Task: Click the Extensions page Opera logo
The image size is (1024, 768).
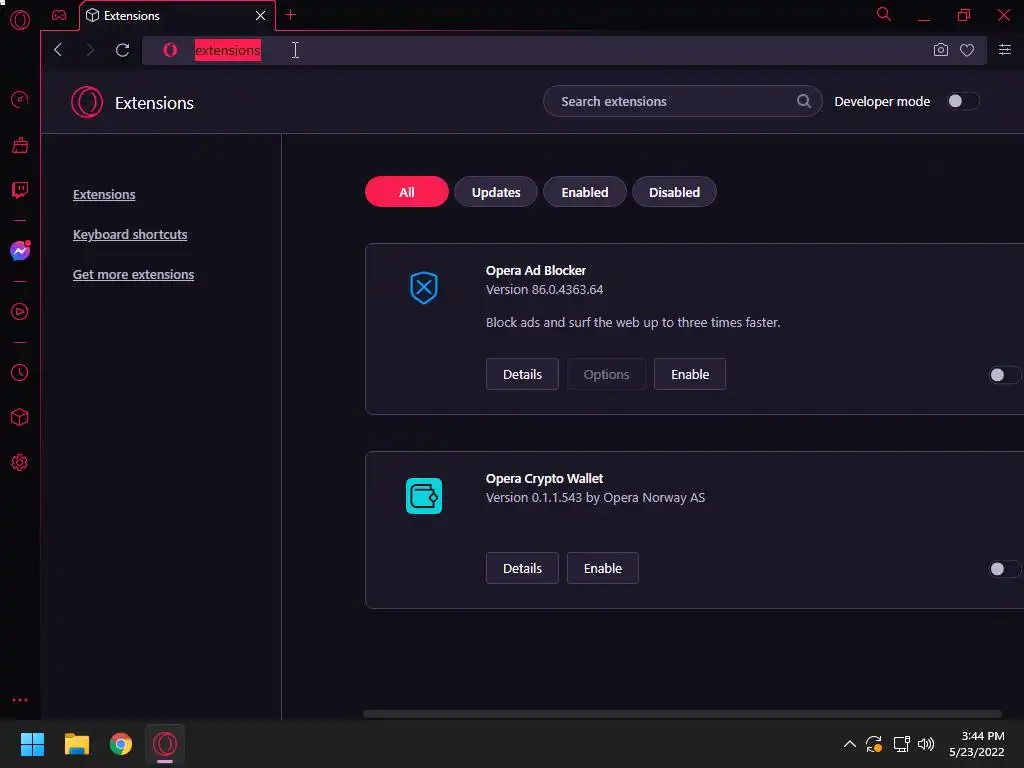Action: point(87,103)
